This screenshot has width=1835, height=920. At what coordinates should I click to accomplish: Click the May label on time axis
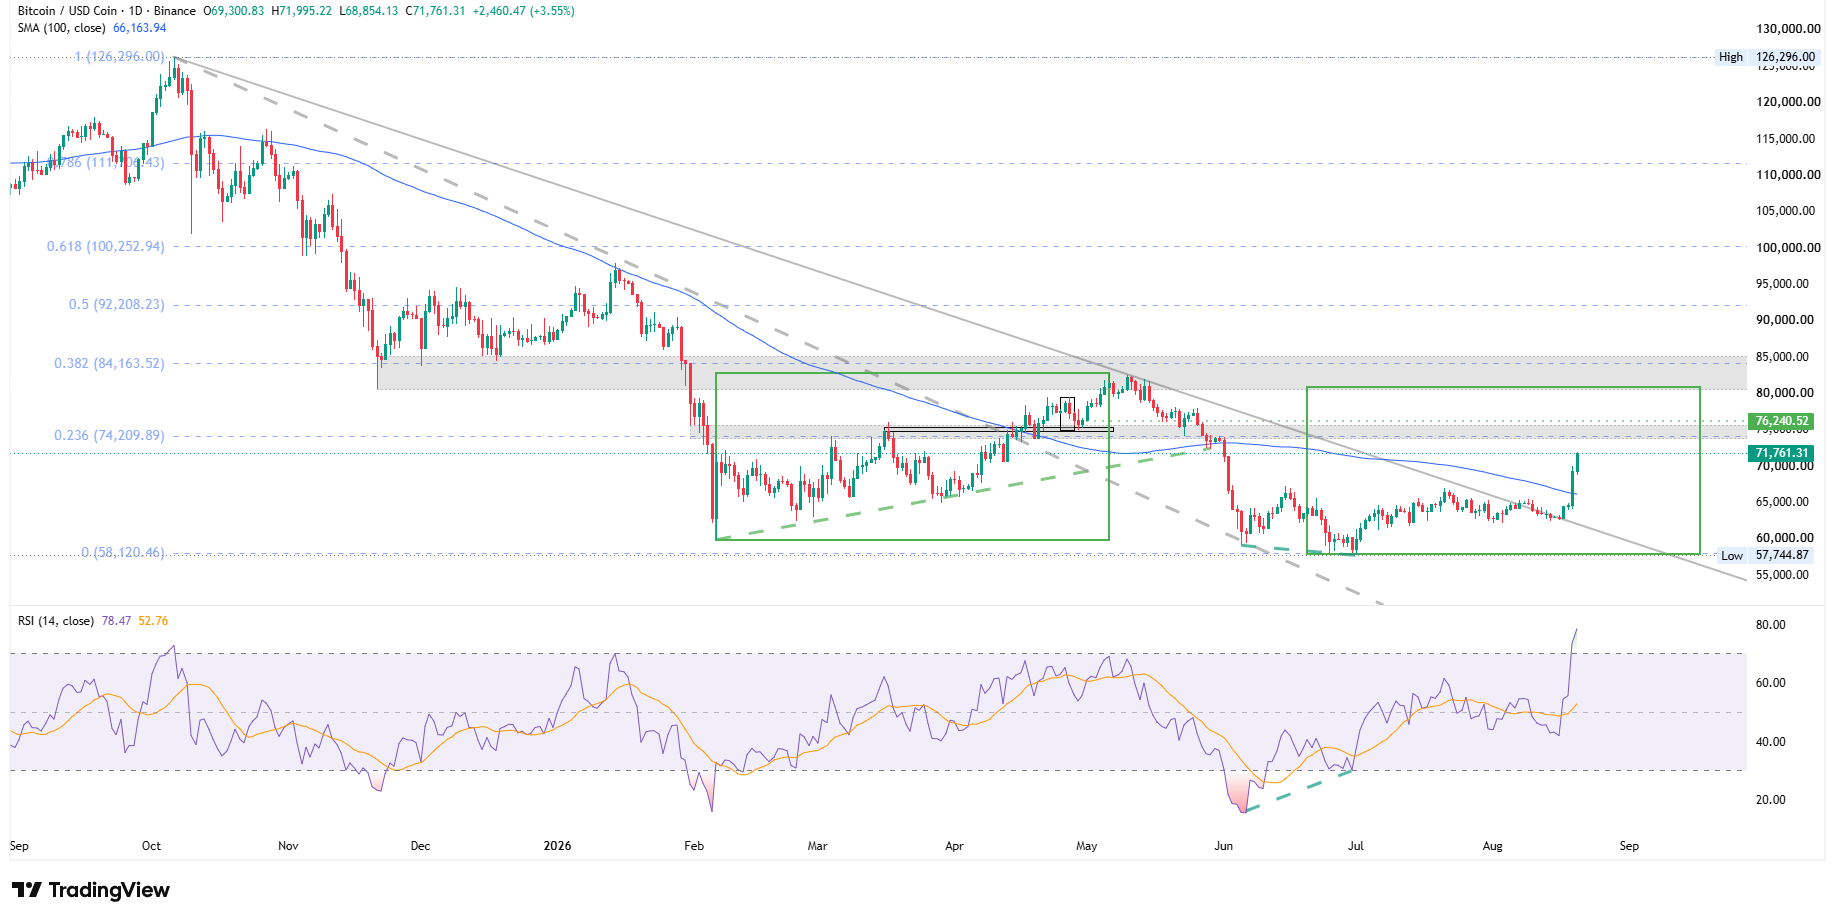[x=1087, y=846]
